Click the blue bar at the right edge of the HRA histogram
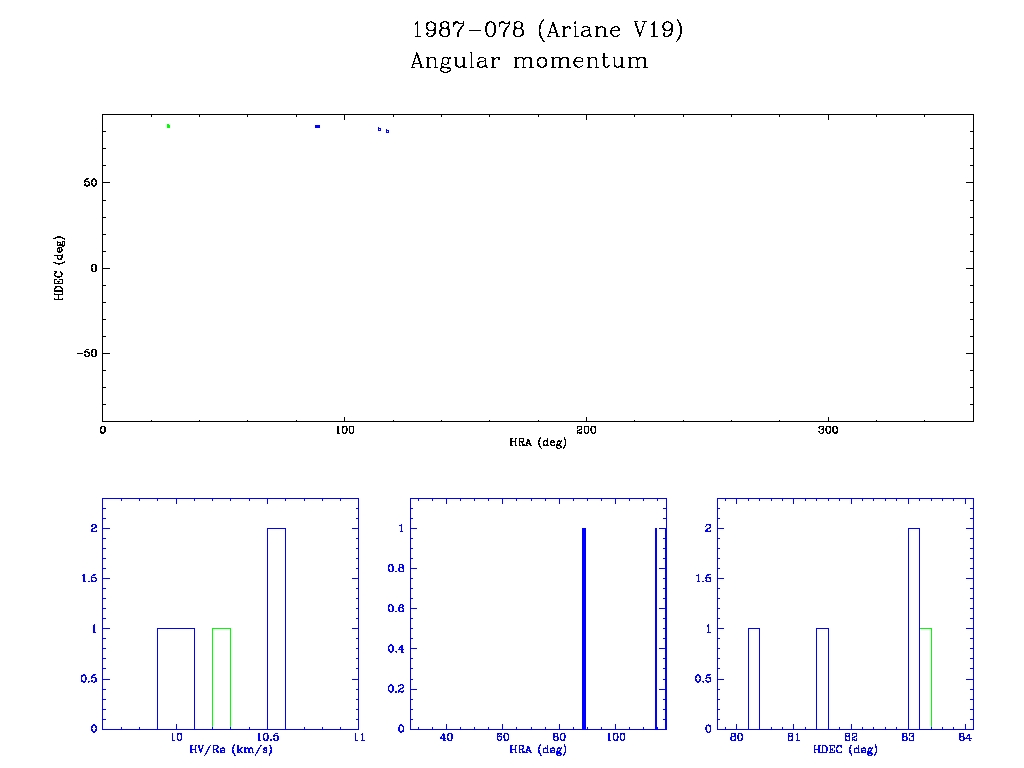The height and width of the screenshot is (768, 1024). [x=656, y=628]
